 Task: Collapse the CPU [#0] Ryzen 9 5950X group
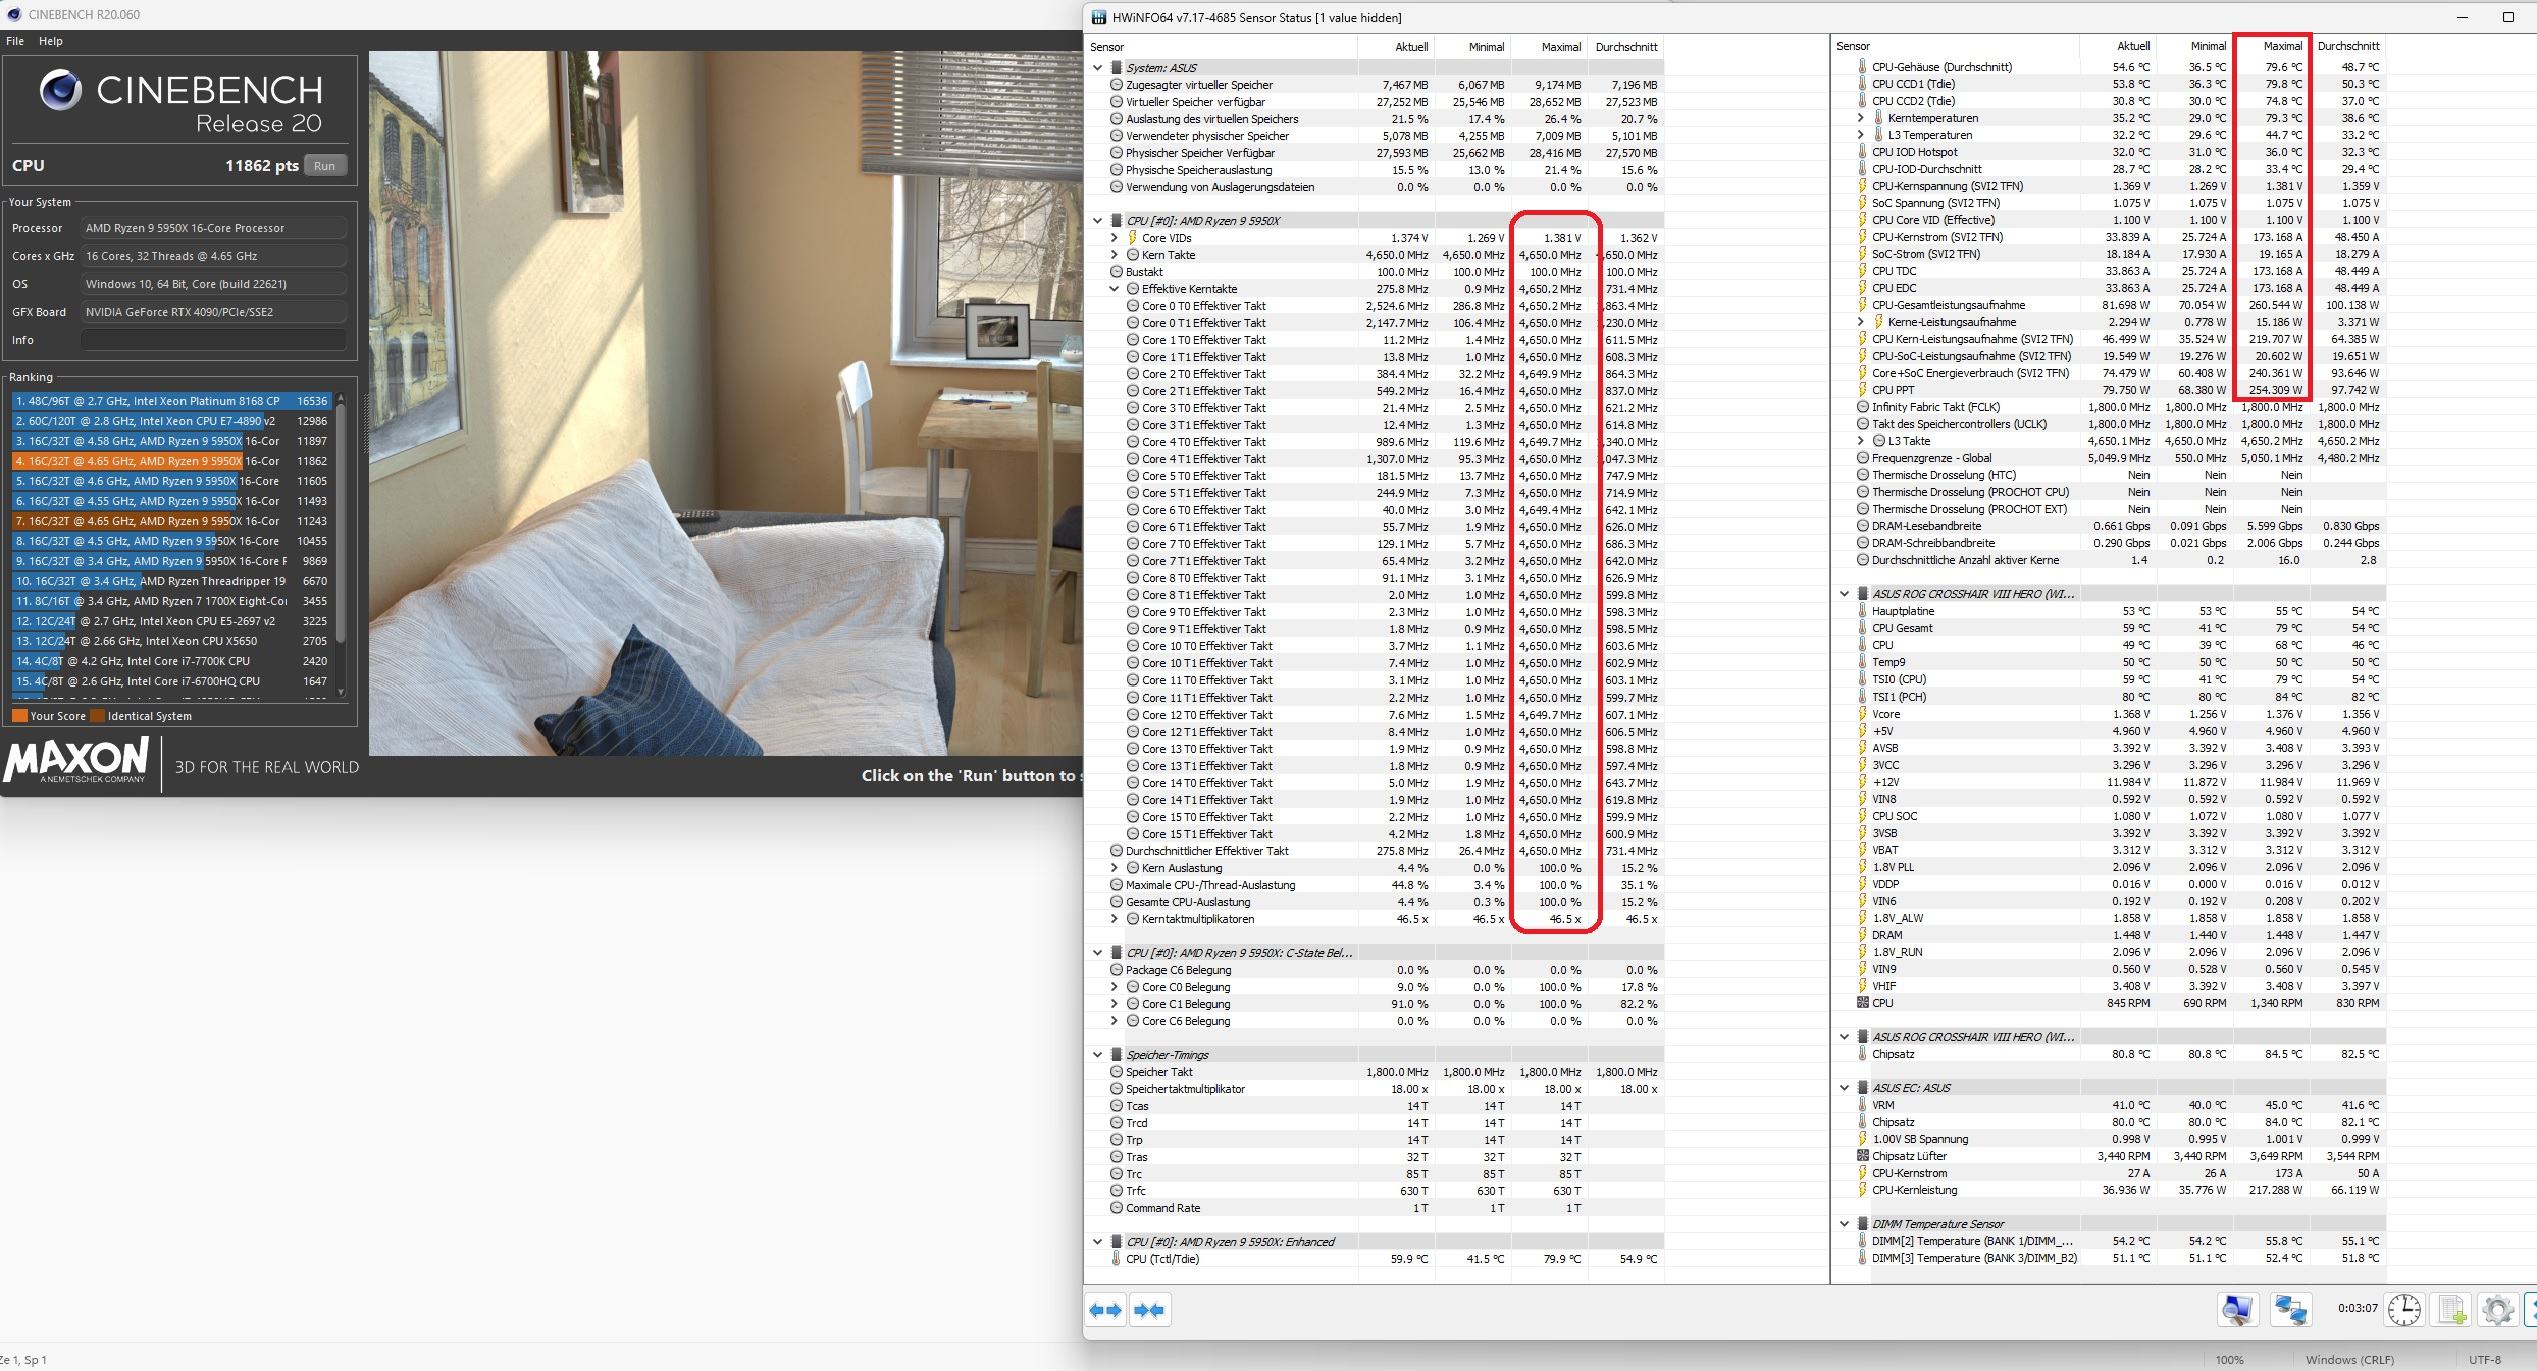[1098, 221]
